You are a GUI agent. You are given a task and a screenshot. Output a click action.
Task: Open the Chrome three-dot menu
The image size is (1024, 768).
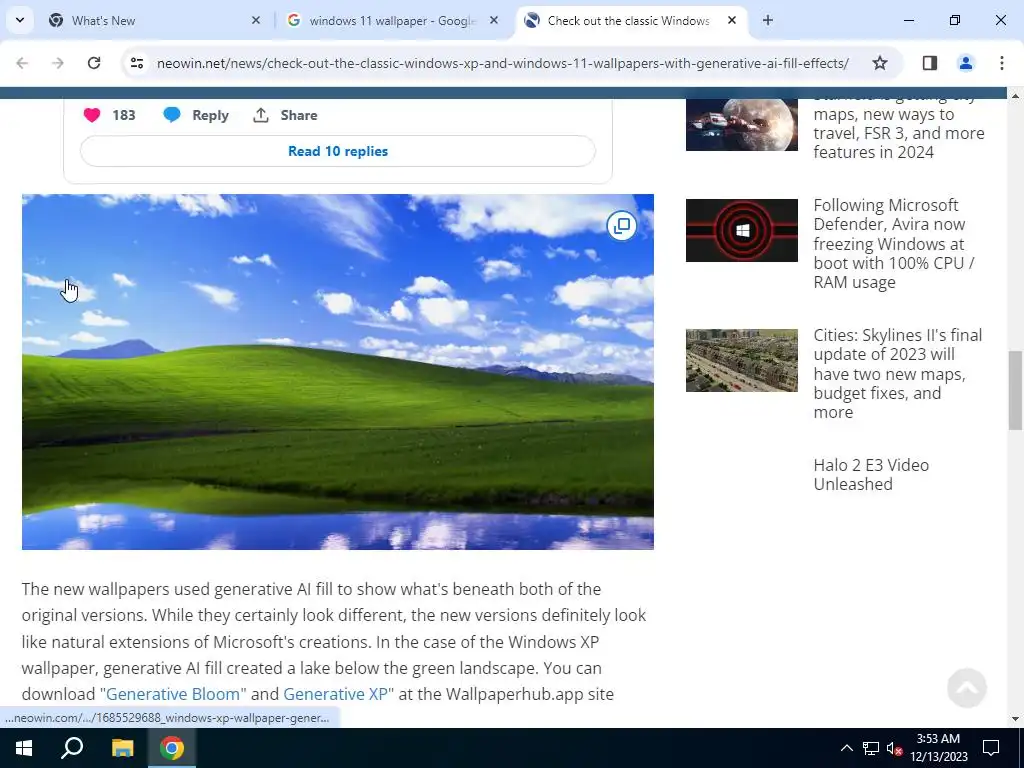(1001, 63)
